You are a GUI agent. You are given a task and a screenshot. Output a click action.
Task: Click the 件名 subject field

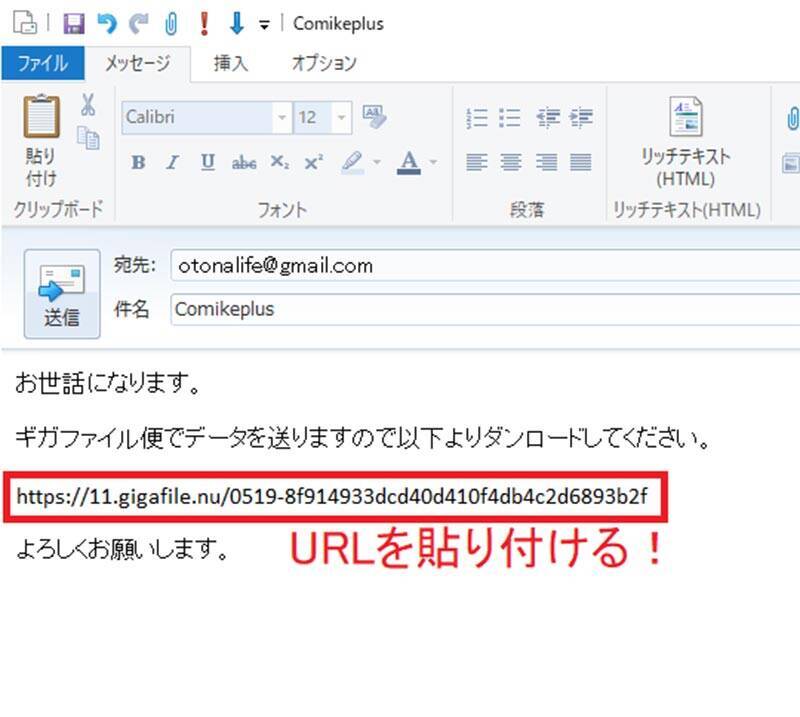(x=485, y=309)
